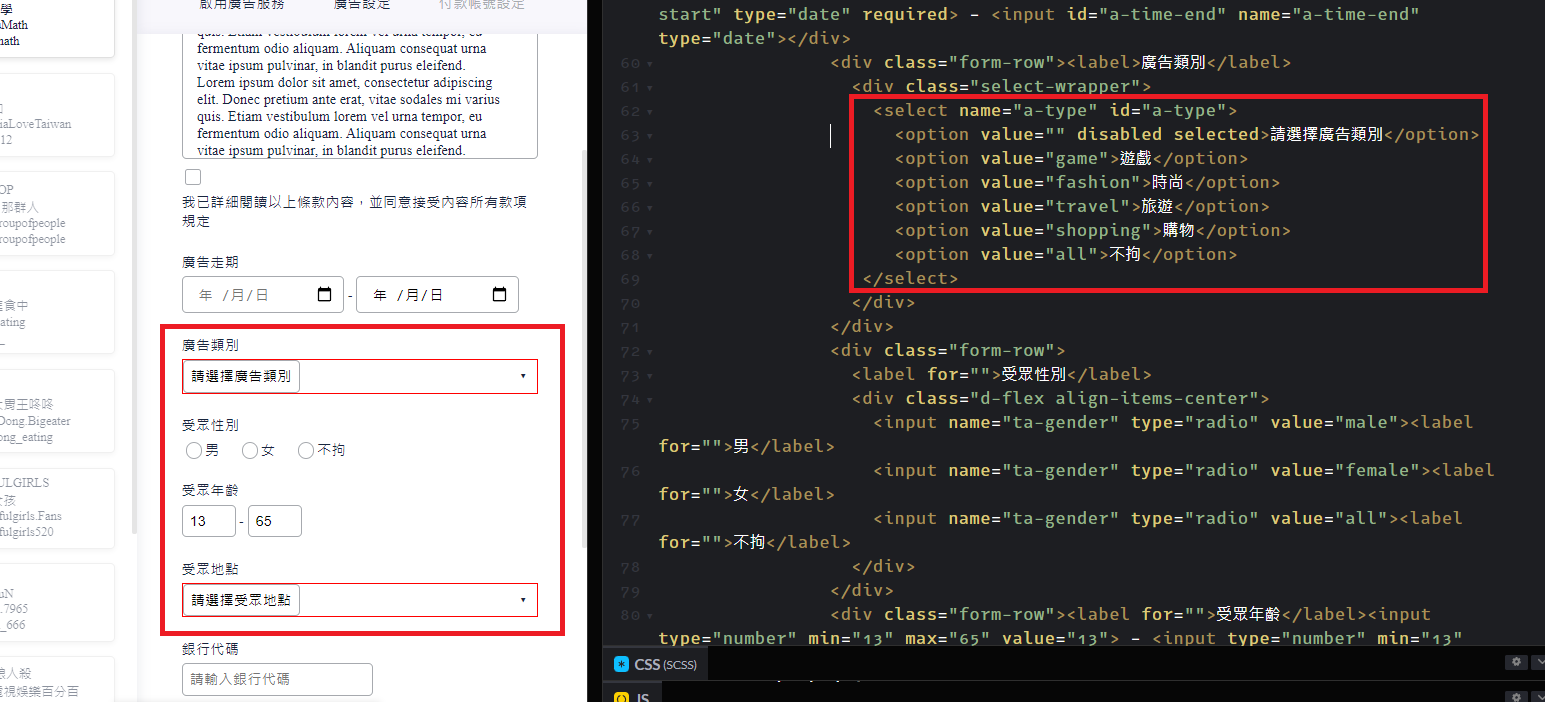Image resolution: width=1545 pixels, height=702 pixels.
Task: Click the maximum age field showing 65
Action: (x=274, y=521)
